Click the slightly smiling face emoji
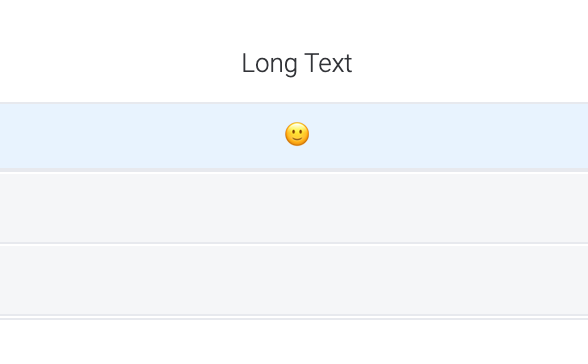The height and width of the screenshot is (364, 588). [x=297, y=134]
